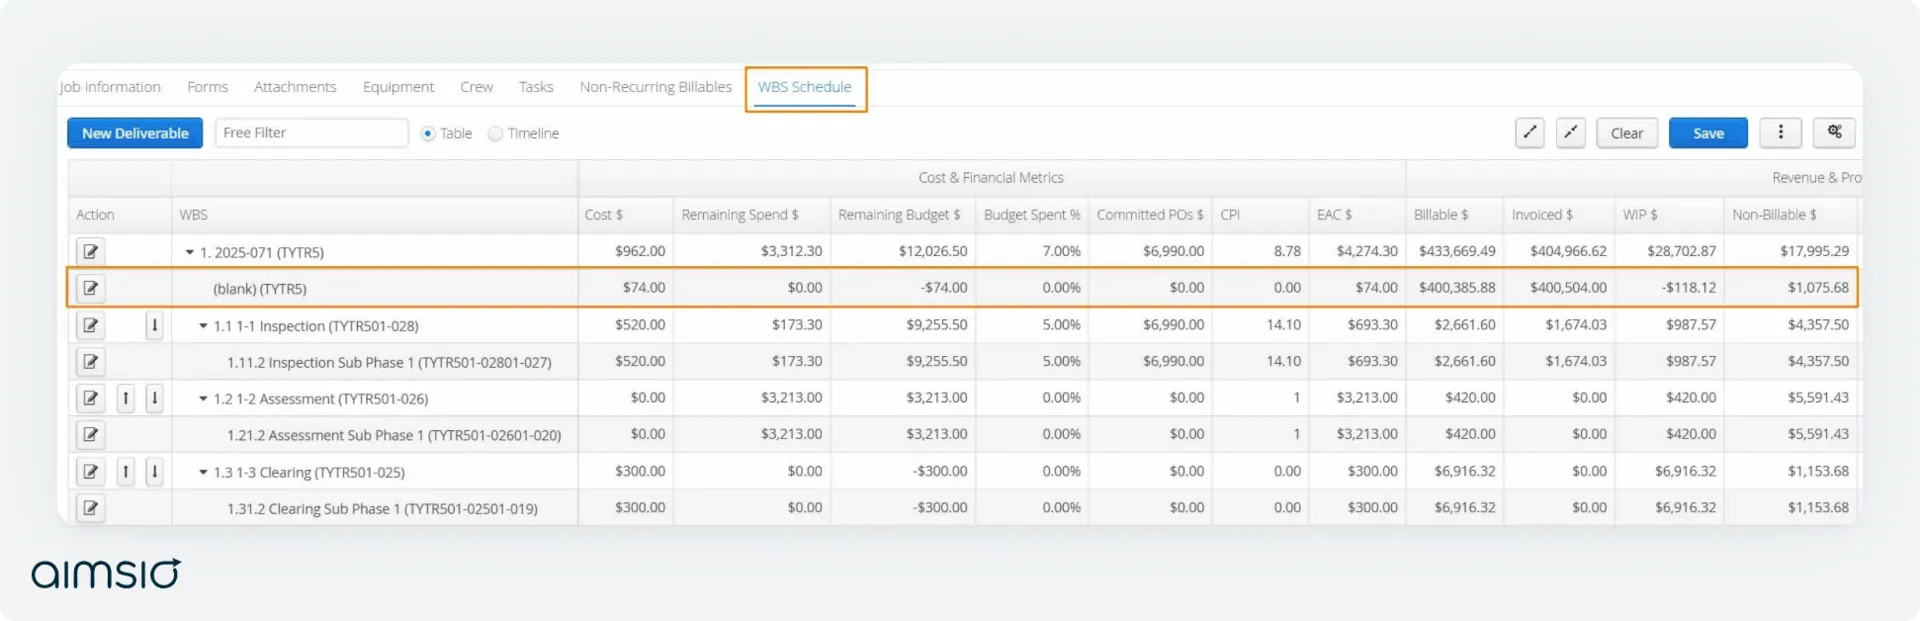Click the -$118.12 WIP cell

click(1669, 288)
